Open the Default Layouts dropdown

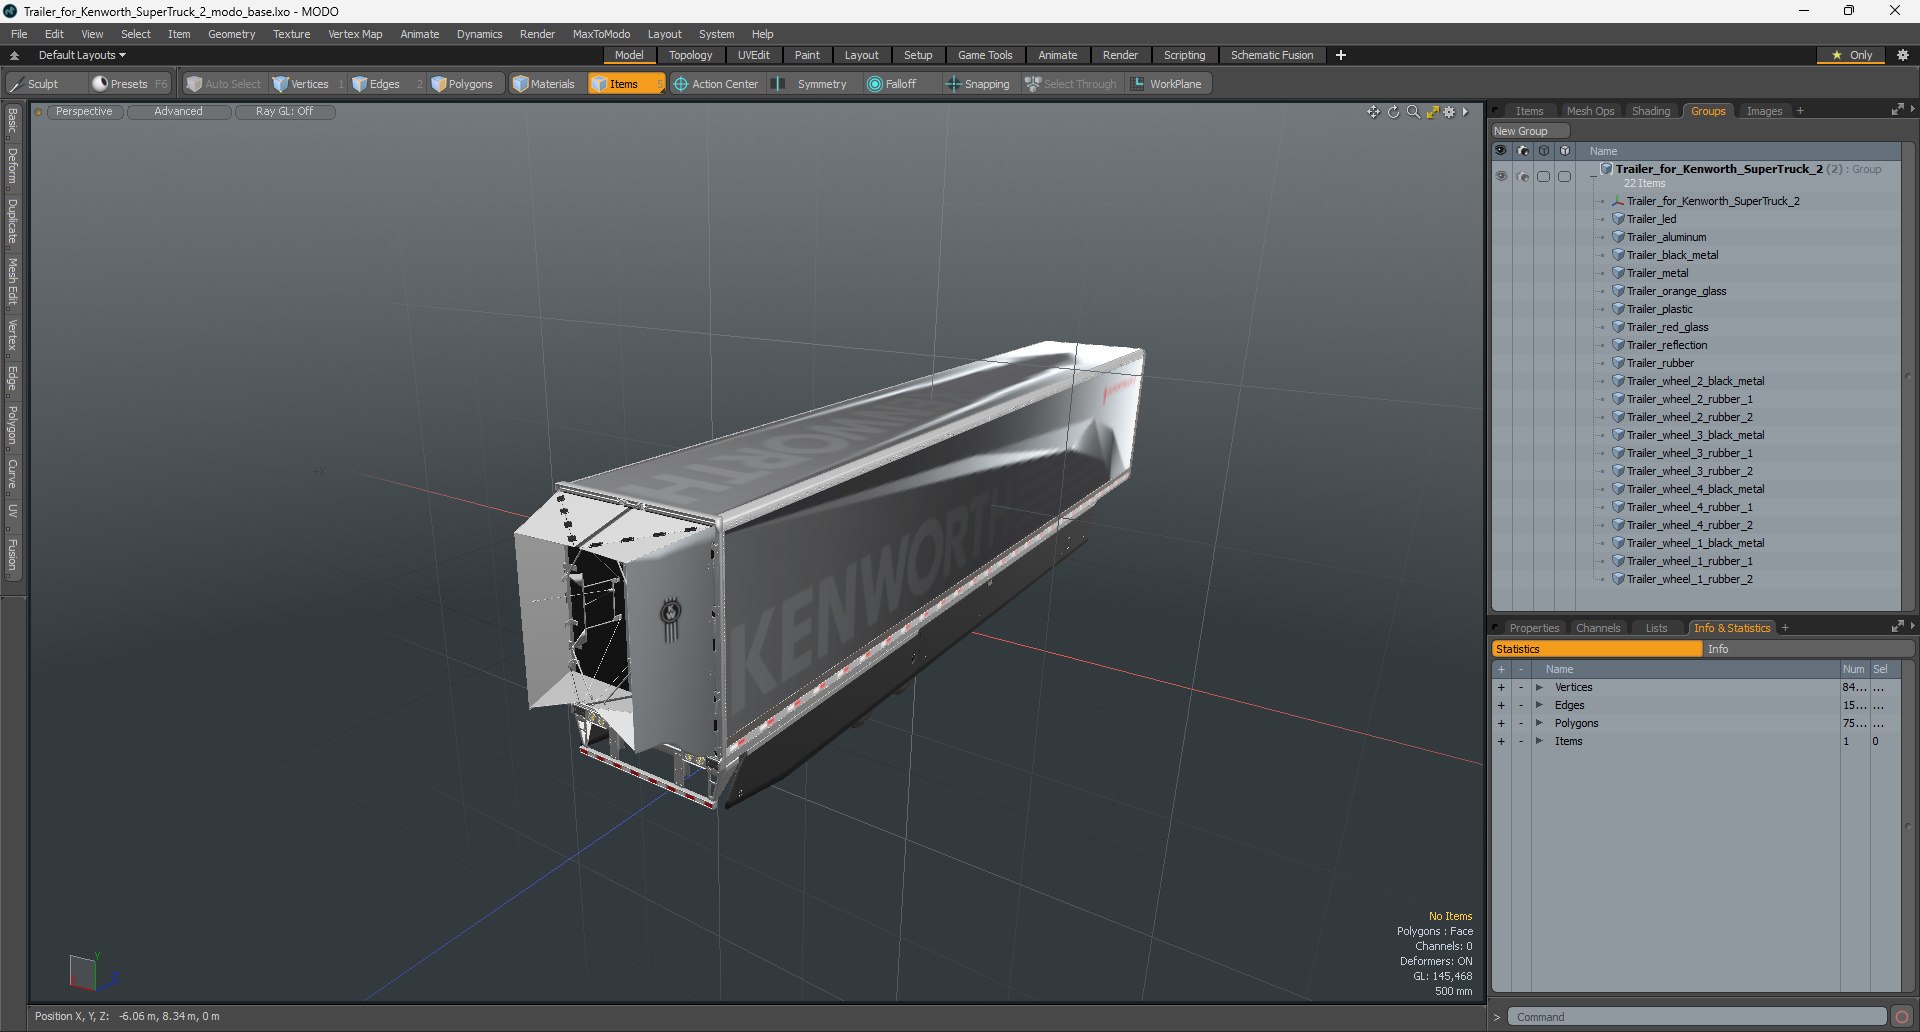[x=82, y=55]
